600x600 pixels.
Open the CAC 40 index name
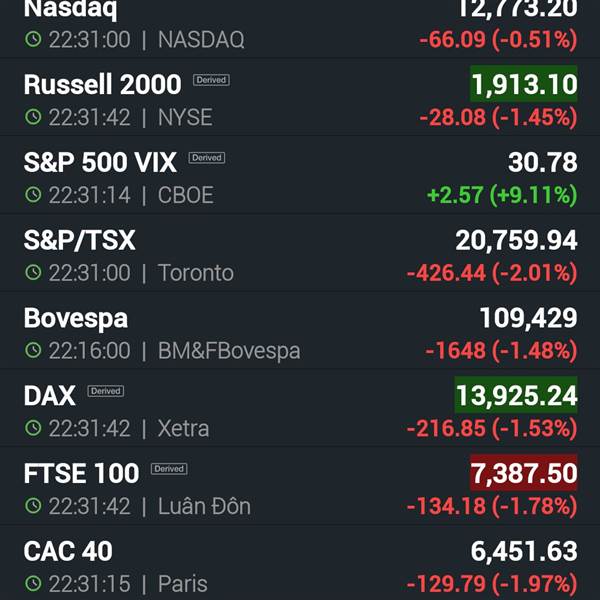pyautogui.click(x=68, y=551)
